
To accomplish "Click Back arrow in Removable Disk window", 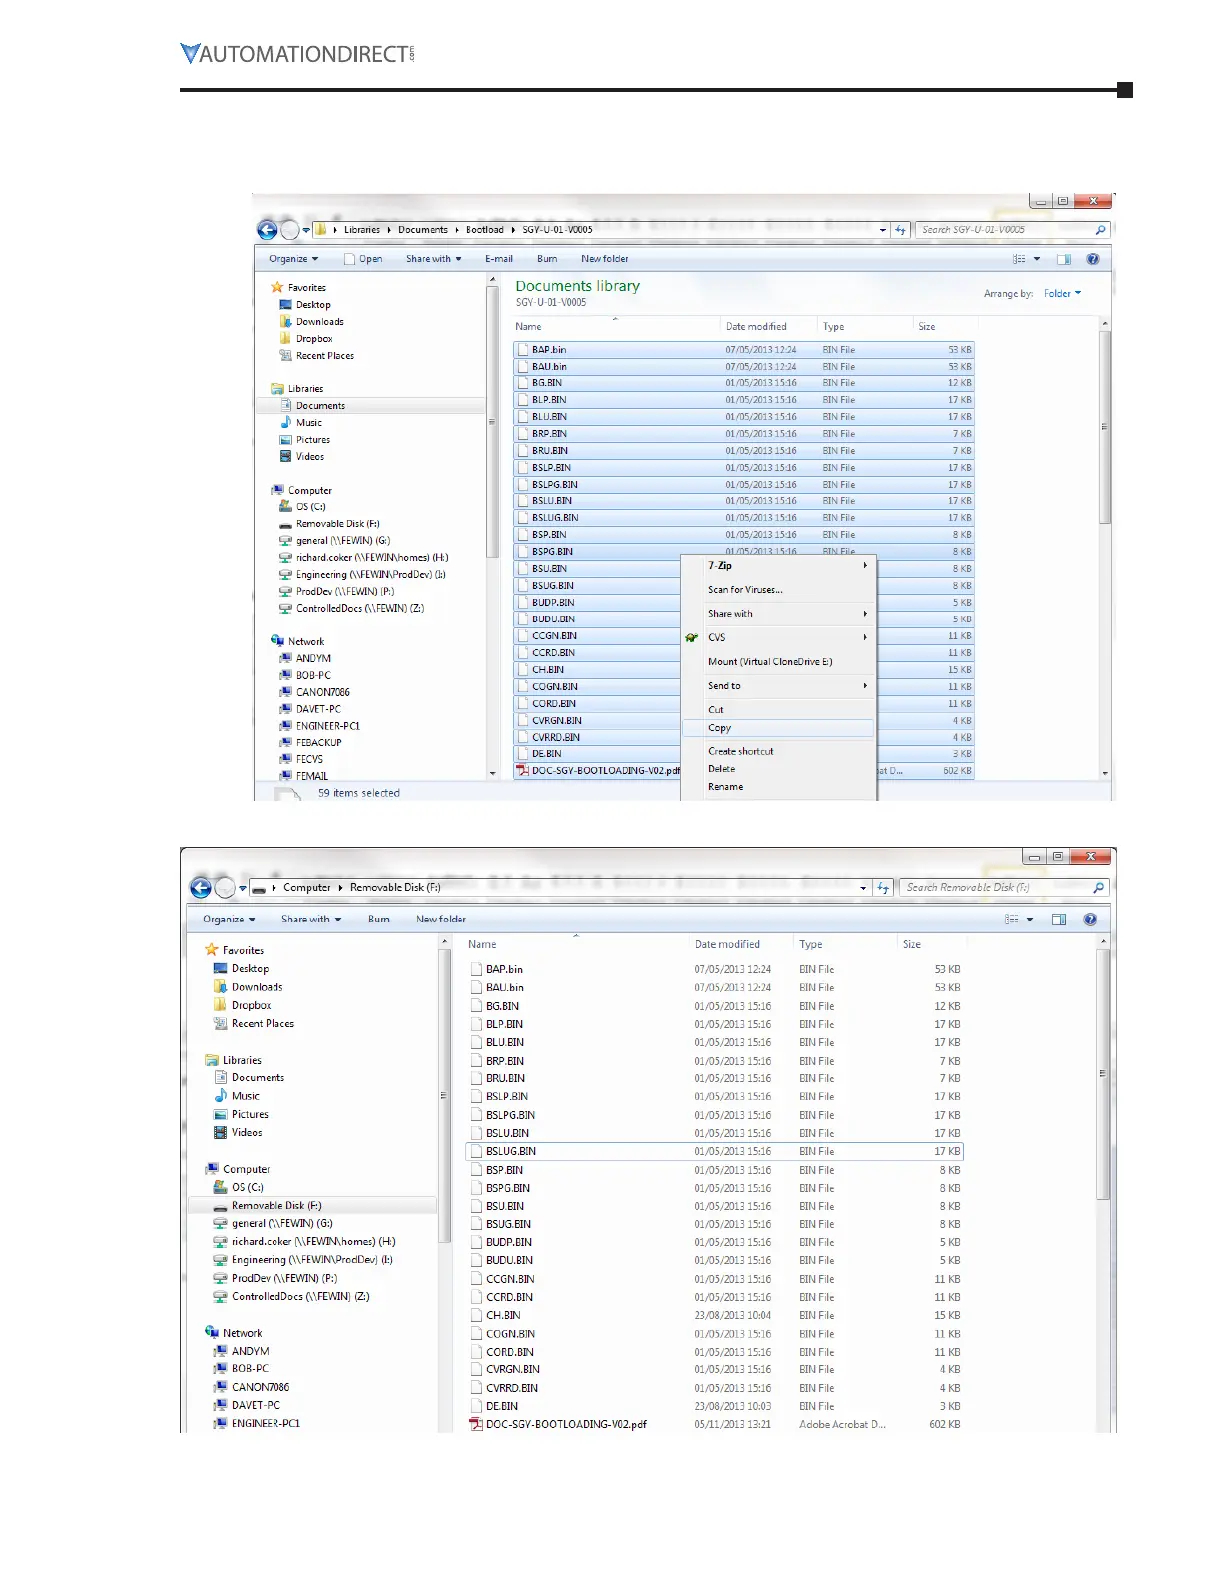I will point(201,888).
